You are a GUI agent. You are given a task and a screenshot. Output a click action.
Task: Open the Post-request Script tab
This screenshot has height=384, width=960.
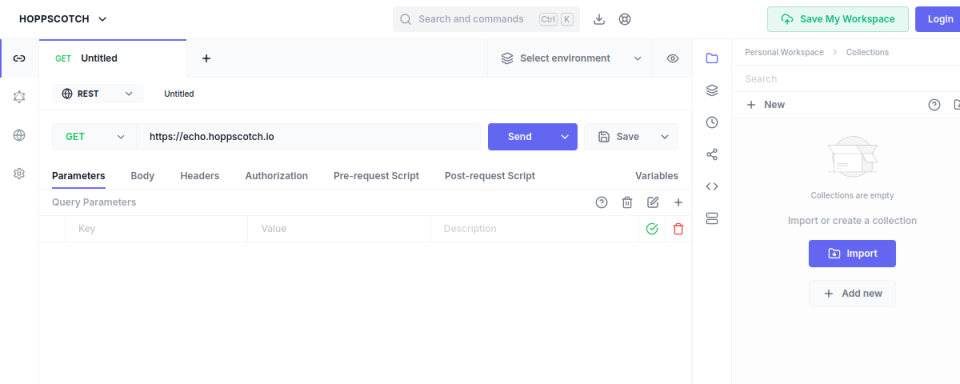pos(490,176)
